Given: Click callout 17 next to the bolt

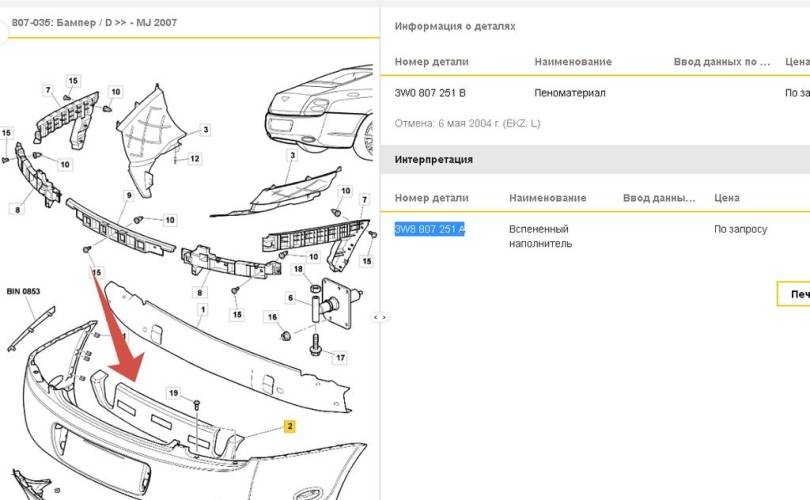Looking at the screenshot, I should click(340, 357).
